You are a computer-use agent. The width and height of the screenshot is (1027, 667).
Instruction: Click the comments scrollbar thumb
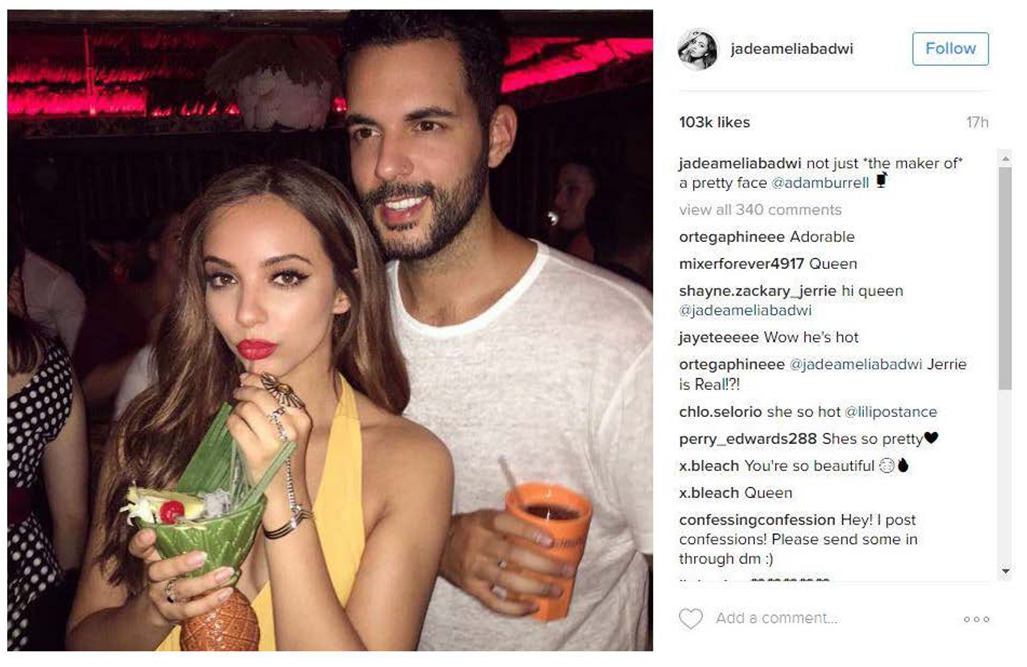point(1005,278)
